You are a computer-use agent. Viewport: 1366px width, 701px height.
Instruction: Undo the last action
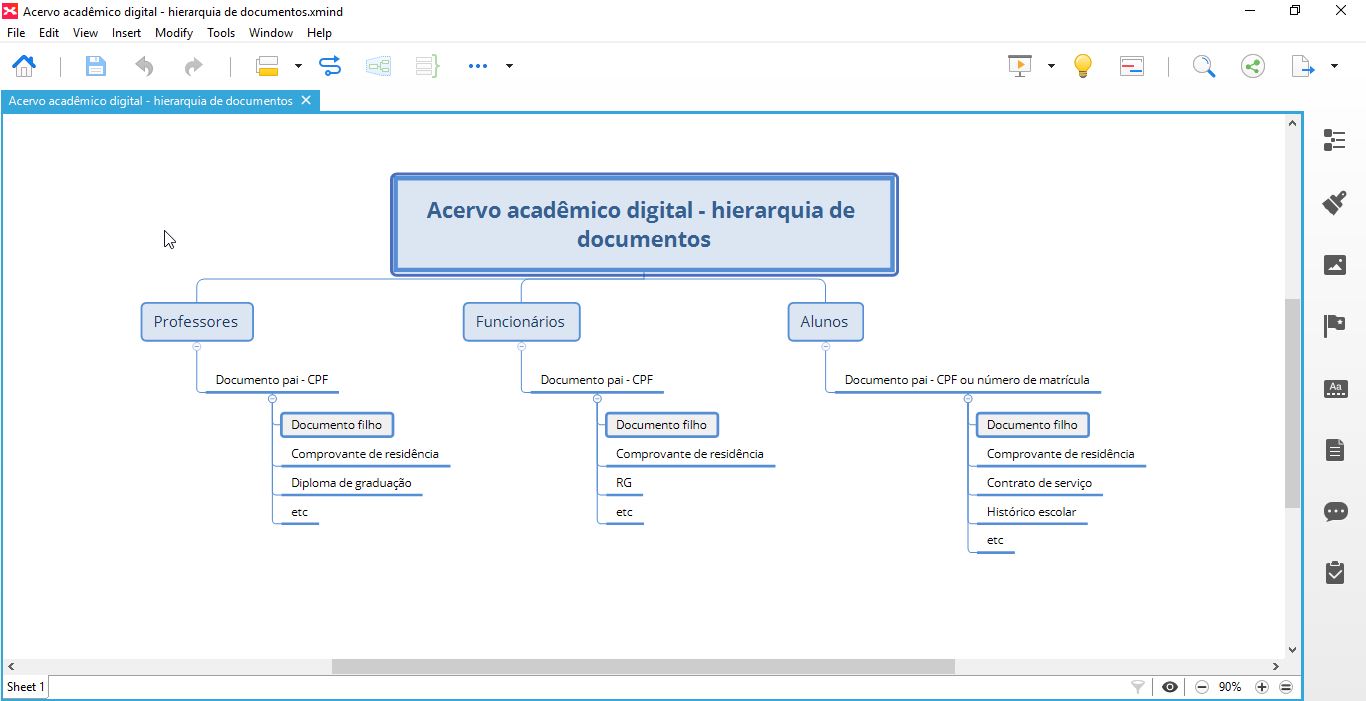[x=144, y=65]
